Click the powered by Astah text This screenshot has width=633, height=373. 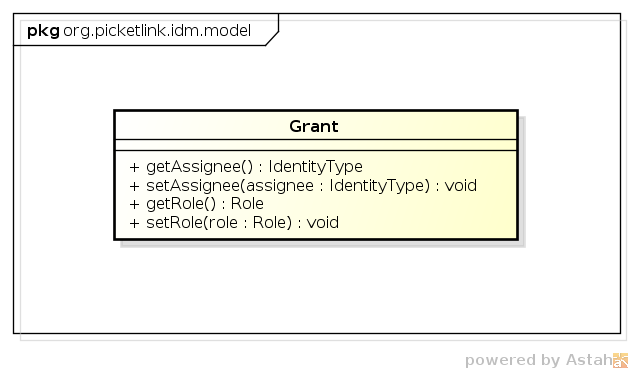539,360
